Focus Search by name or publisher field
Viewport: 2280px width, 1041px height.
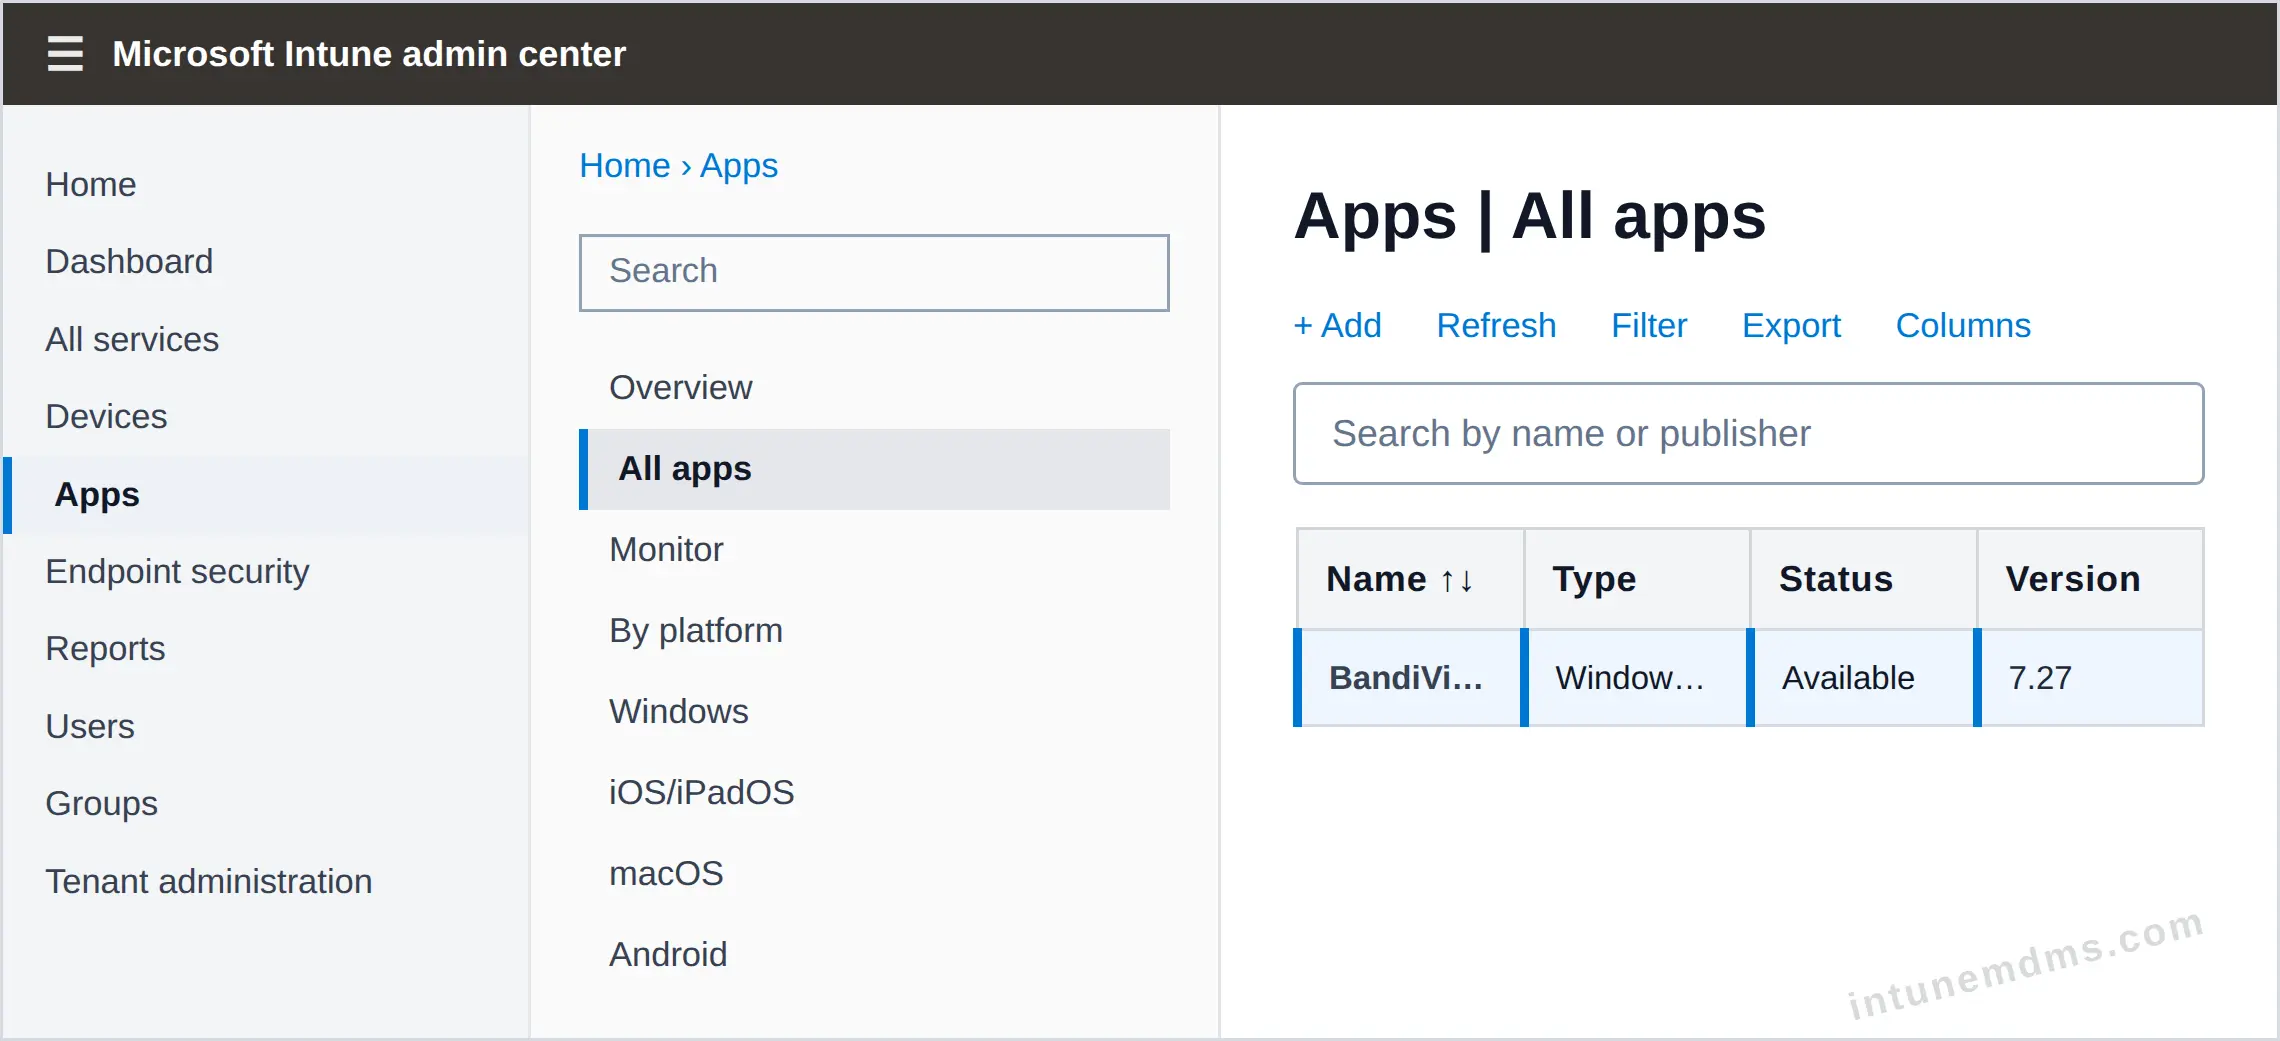coord(1748,434)
